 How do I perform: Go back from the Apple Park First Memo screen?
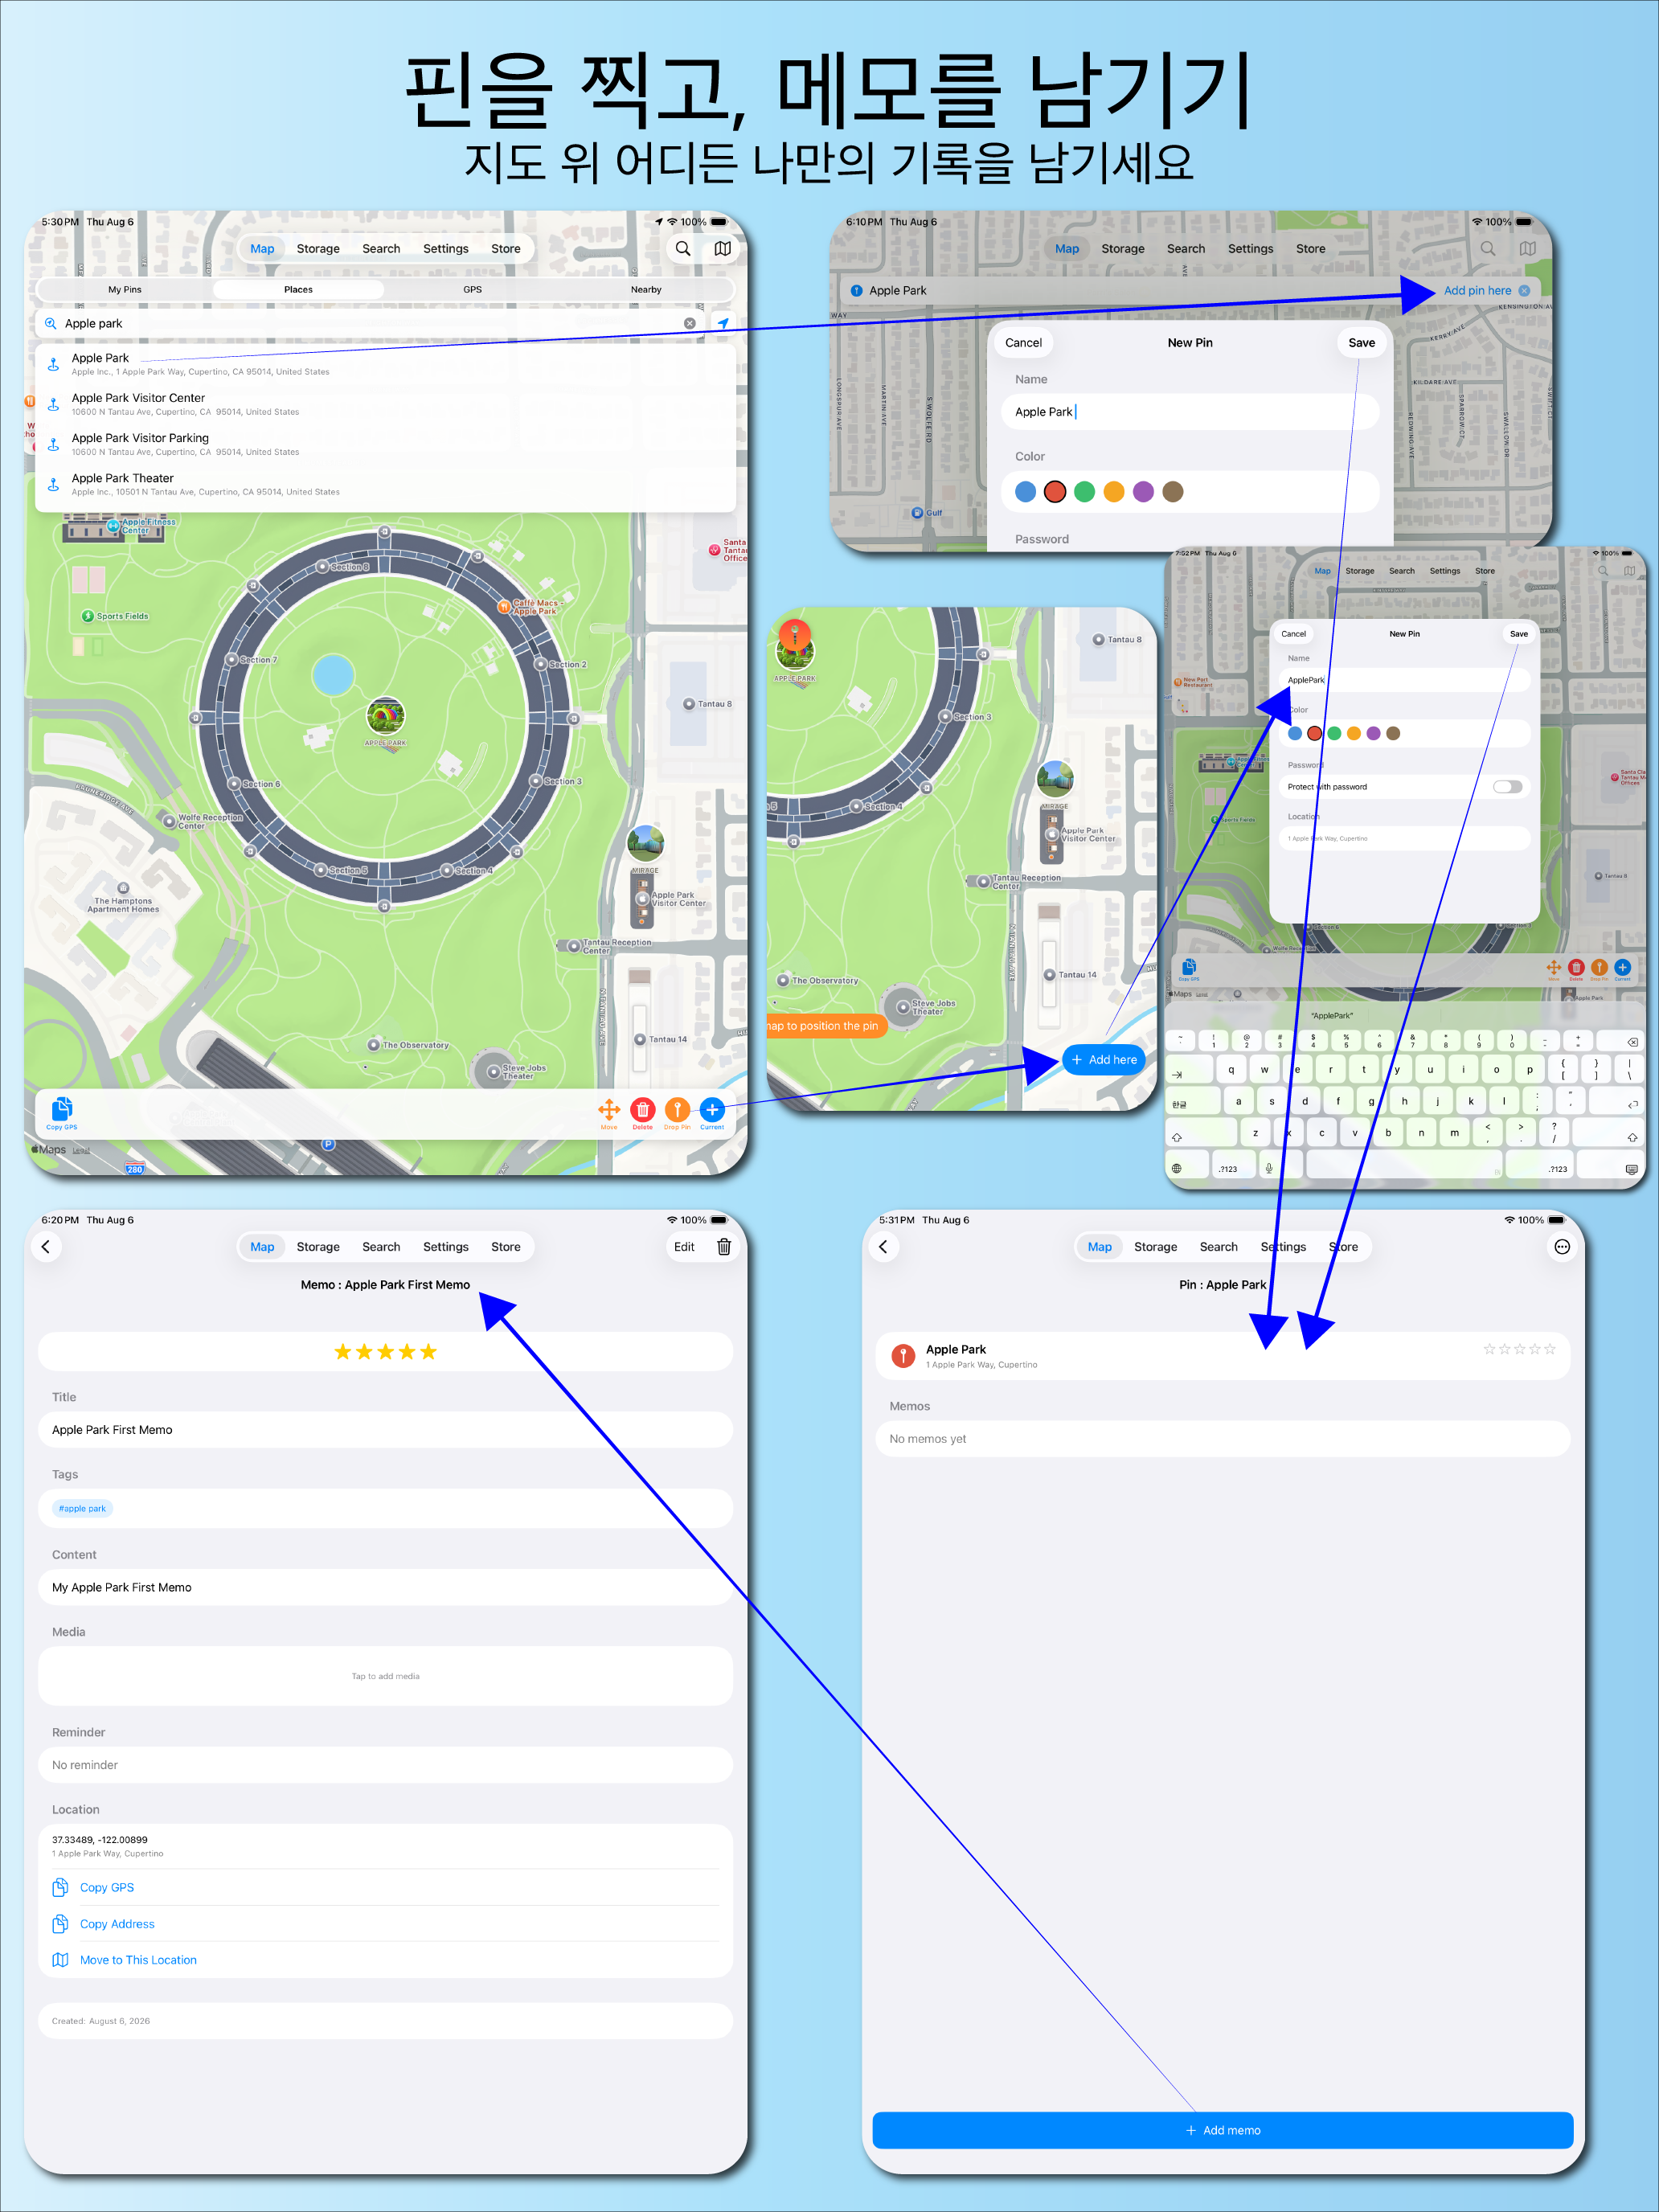point(46,1246)
